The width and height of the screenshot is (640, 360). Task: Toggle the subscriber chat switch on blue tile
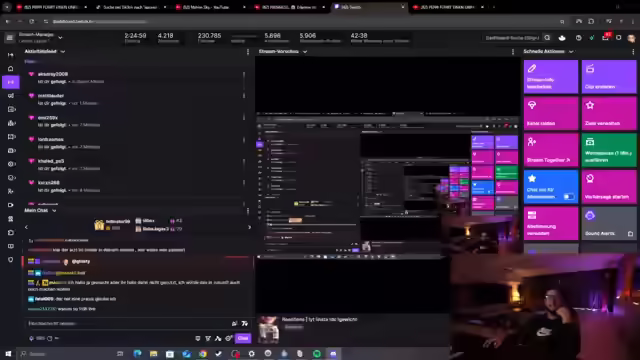pos(569,197)
